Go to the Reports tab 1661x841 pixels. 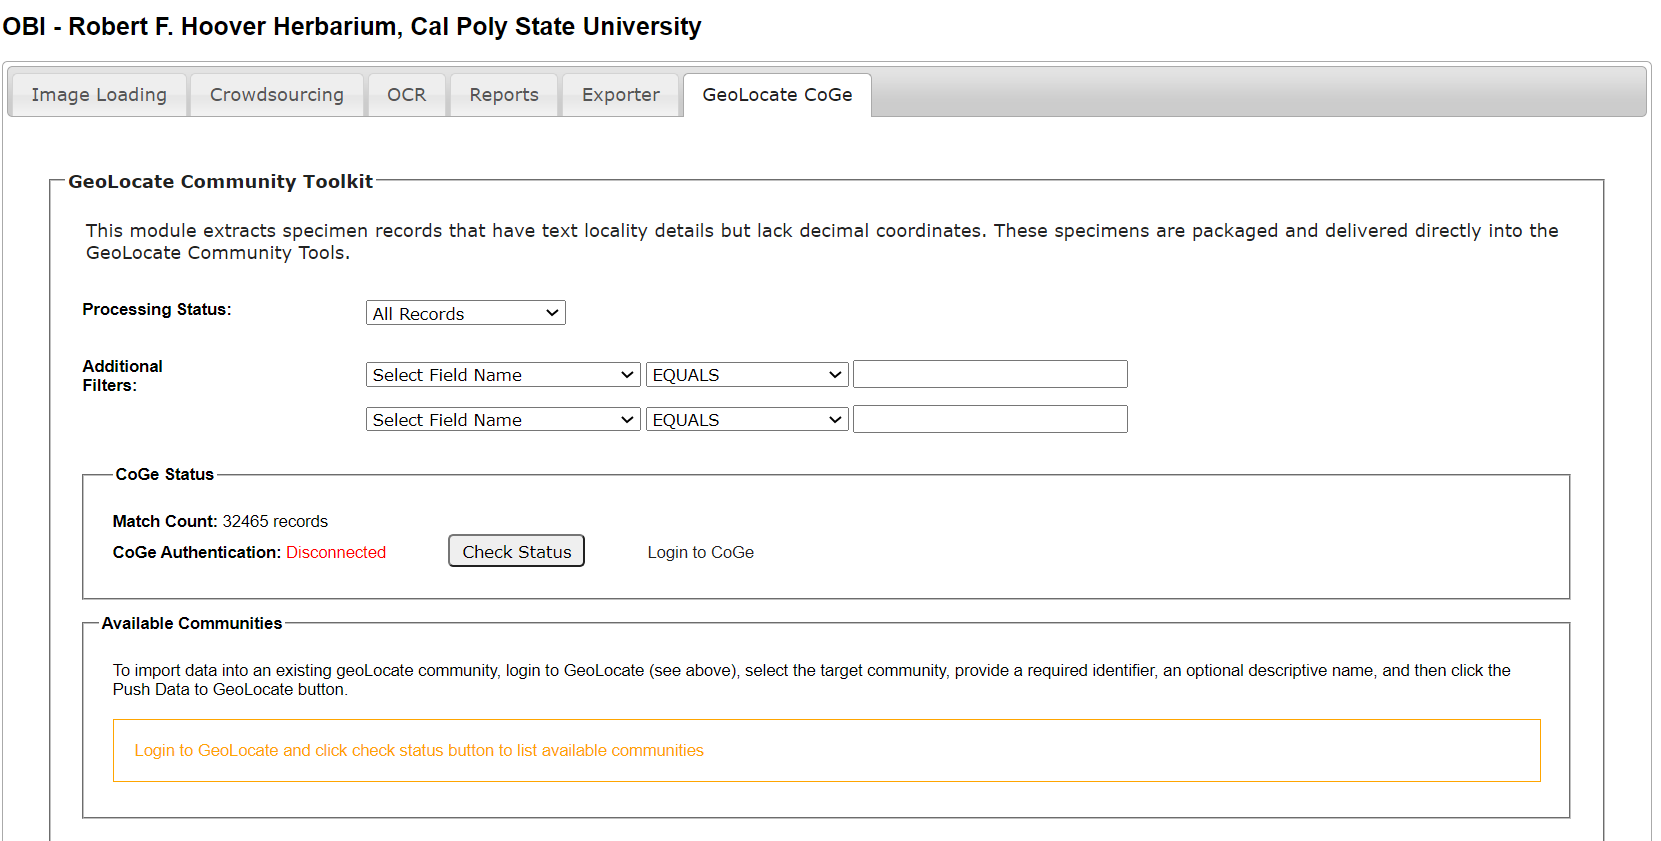(x=504, y=95)
